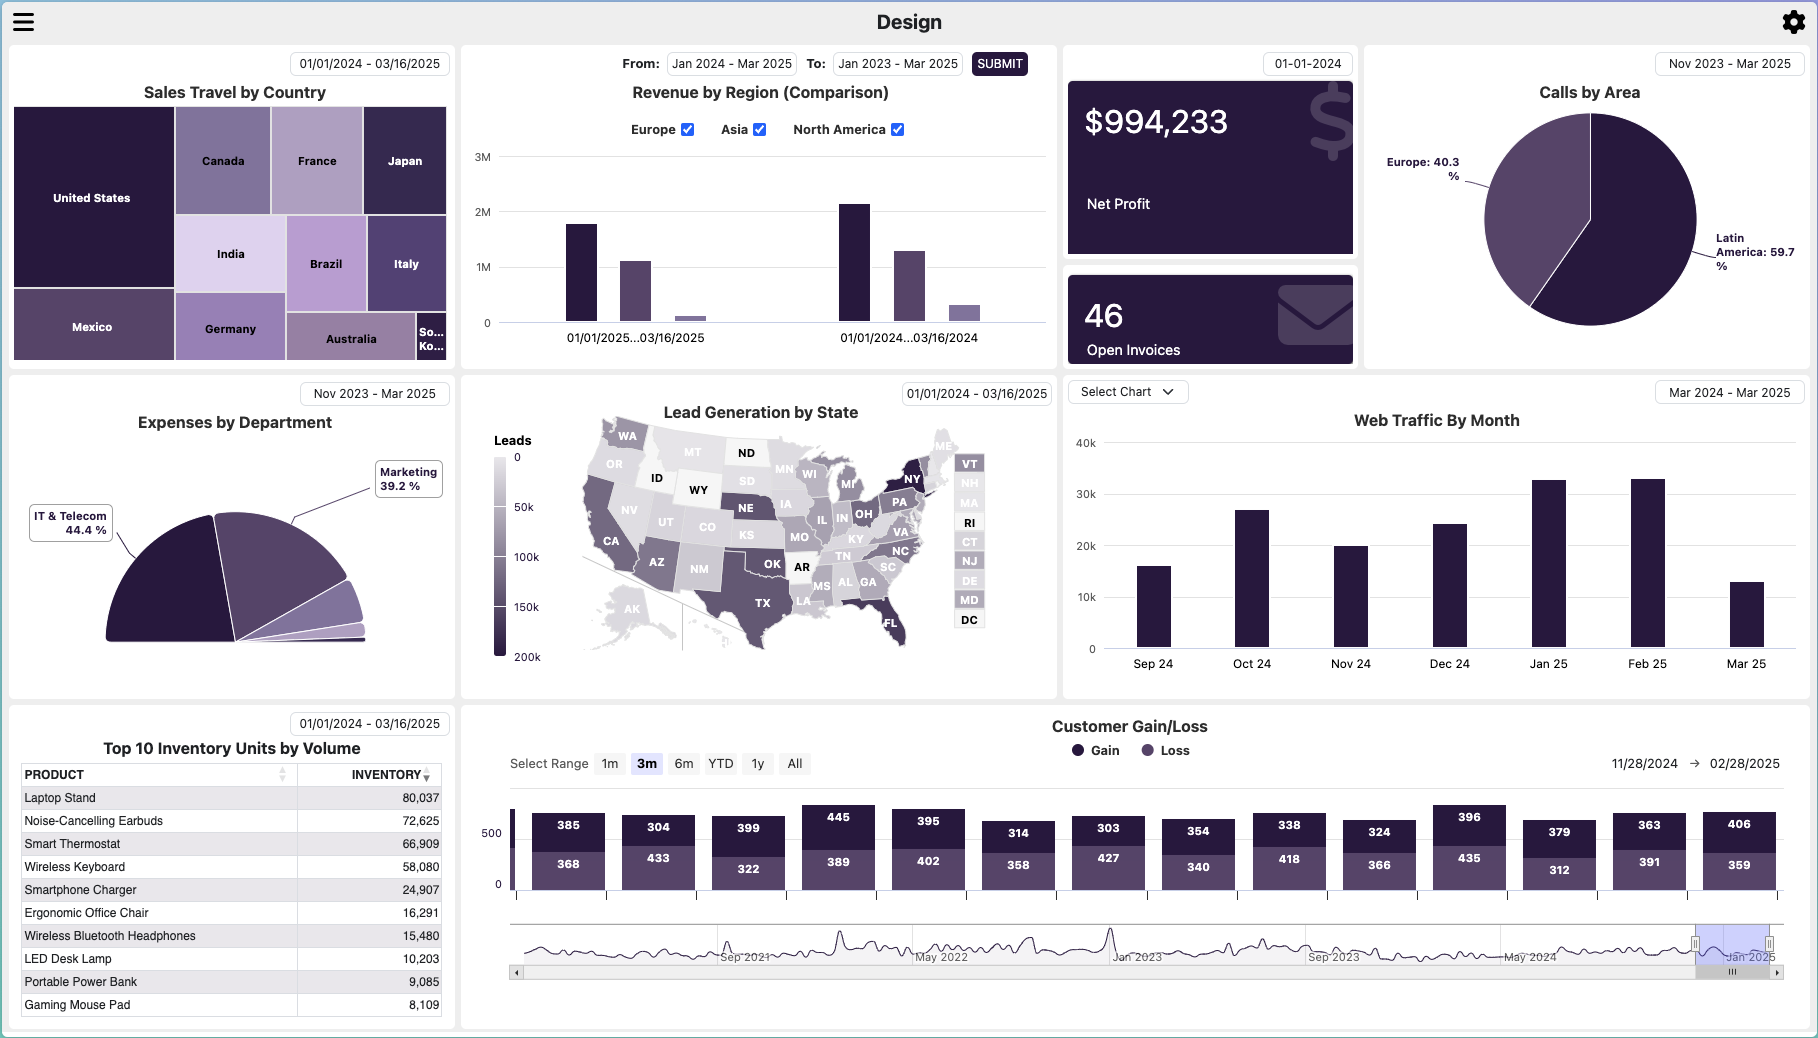This screenshot has width=1818, height=1038.
Task: Toggle the Loss series in Customer Gain/Loss legend
Action: (x=1164, y=750)
